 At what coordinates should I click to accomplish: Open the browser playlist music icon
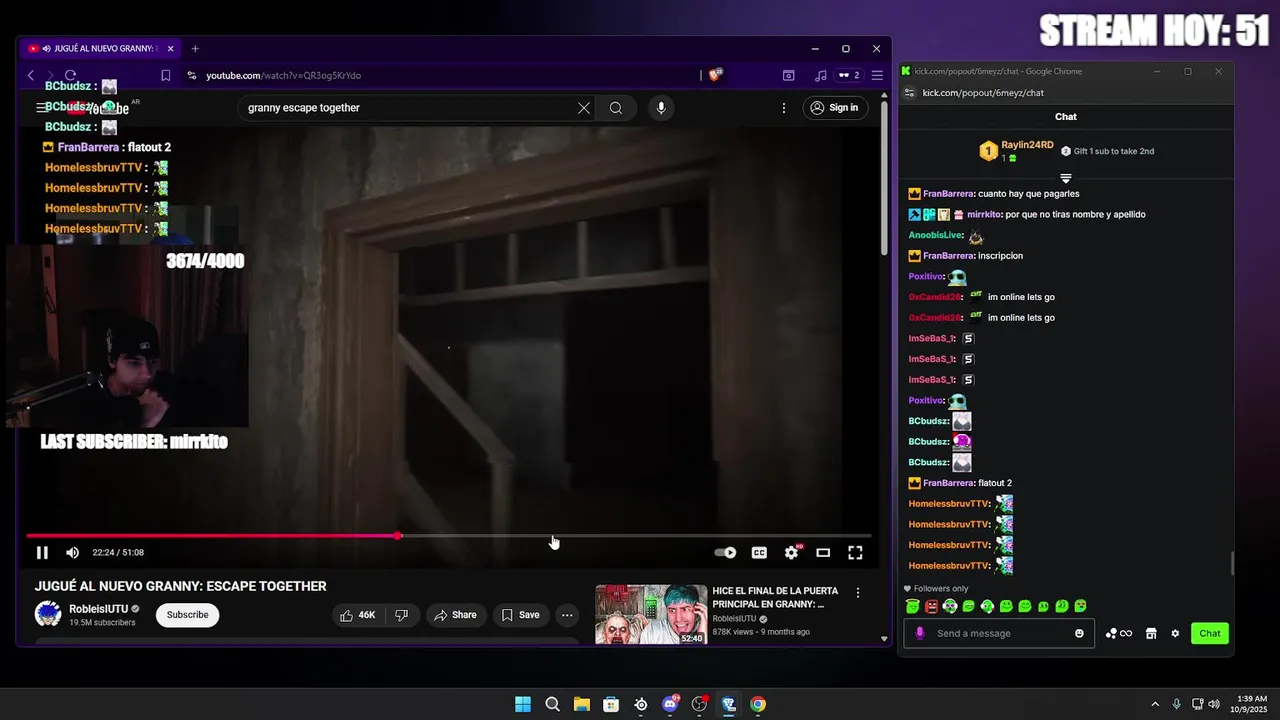pos(821,75)
